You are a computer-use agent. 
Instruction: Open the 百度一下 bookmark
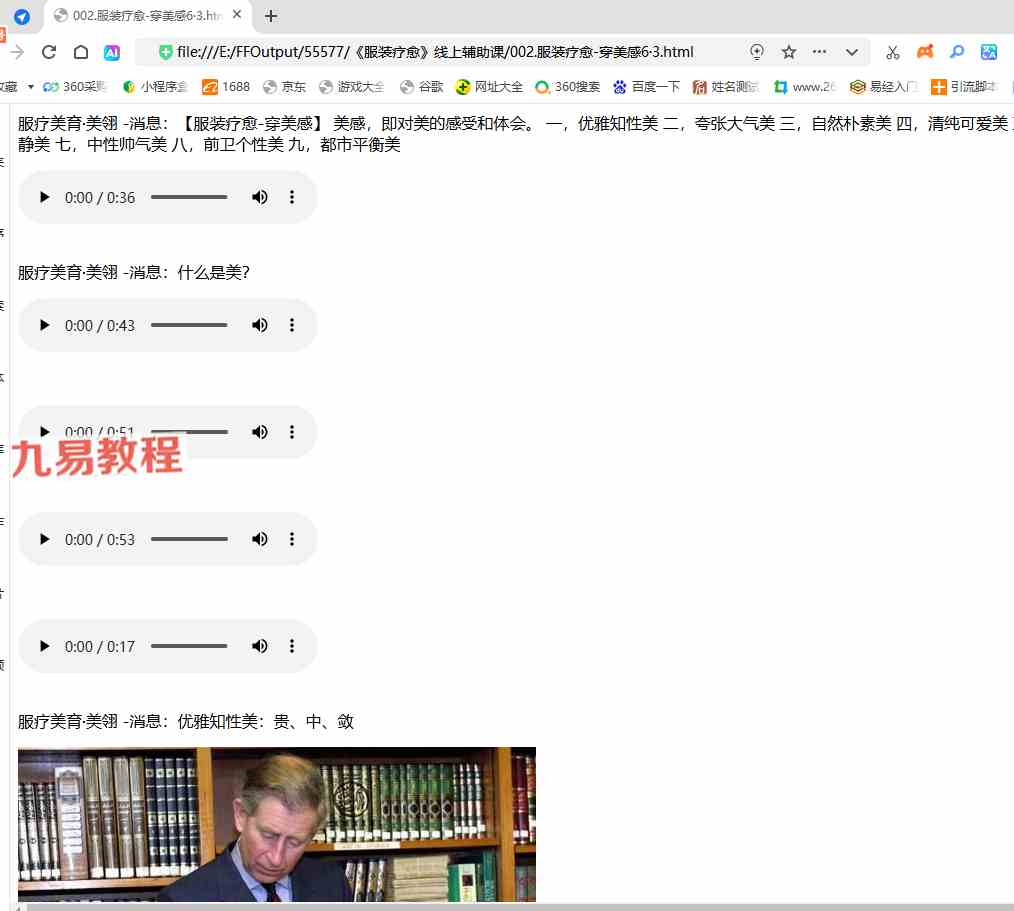pyautogui.click(x=646, y=87)
